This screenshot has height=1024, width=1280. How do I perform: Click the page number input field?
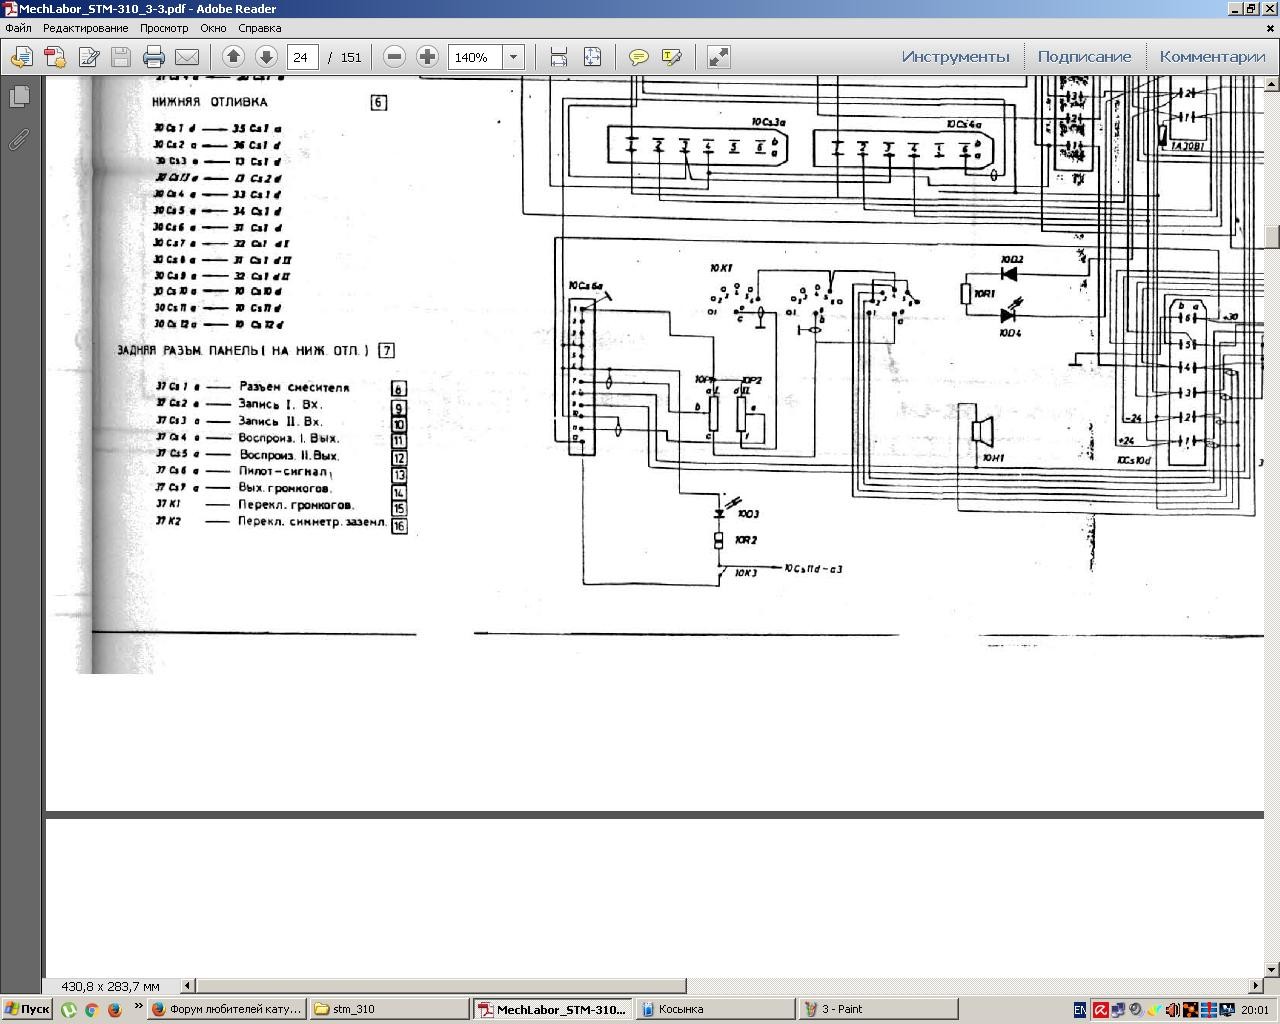302,57
